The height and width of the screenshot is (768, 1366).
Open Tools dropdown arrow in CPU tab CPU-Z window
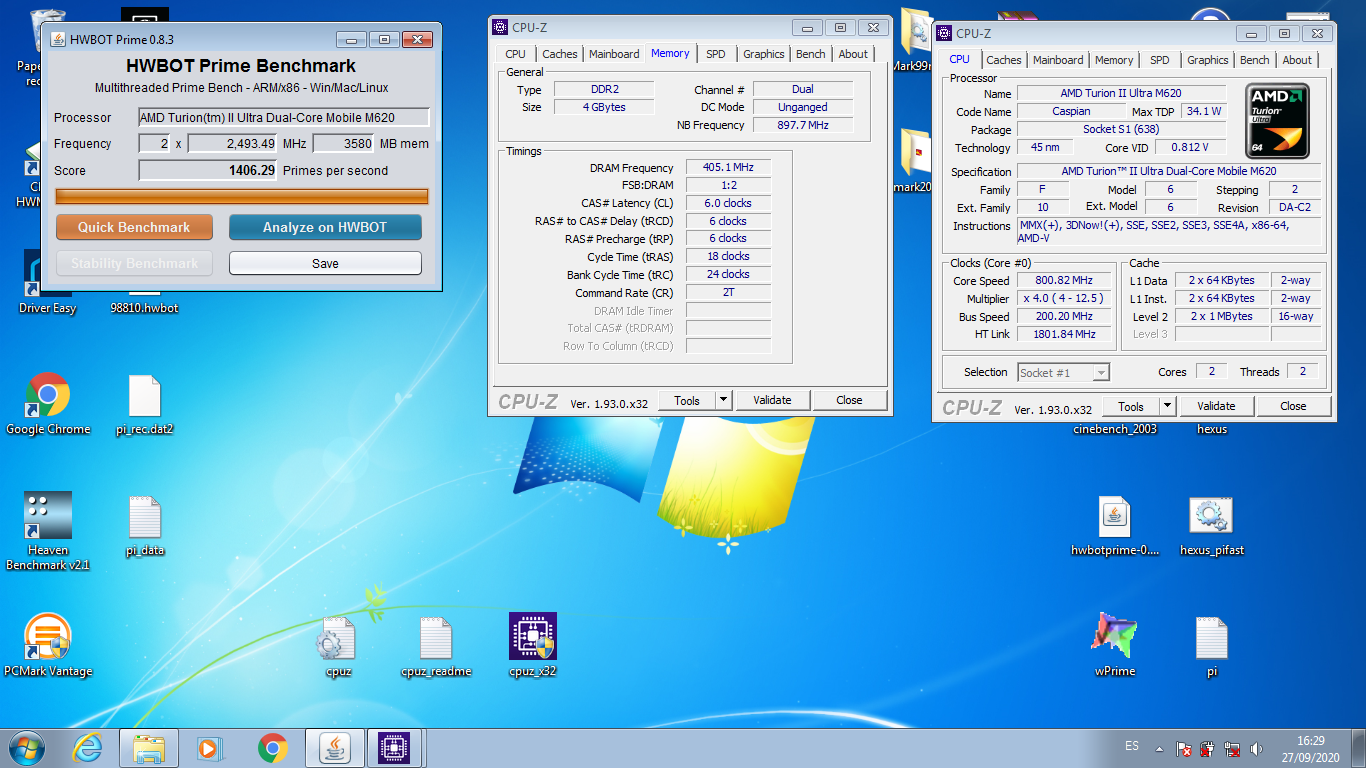tap(1168, 406)
